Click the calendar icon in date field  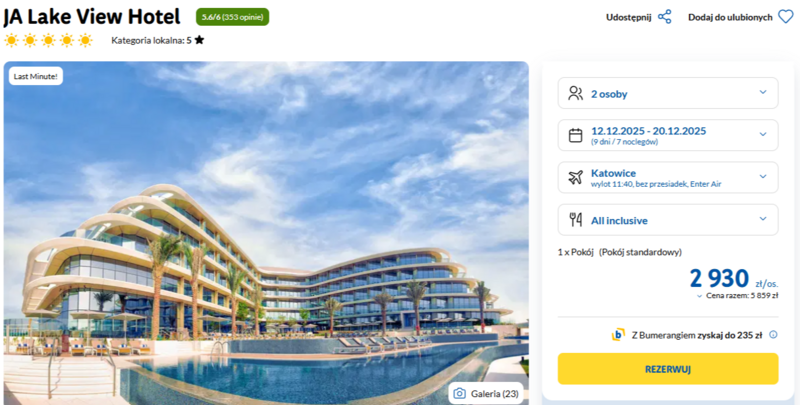[576, 135]
